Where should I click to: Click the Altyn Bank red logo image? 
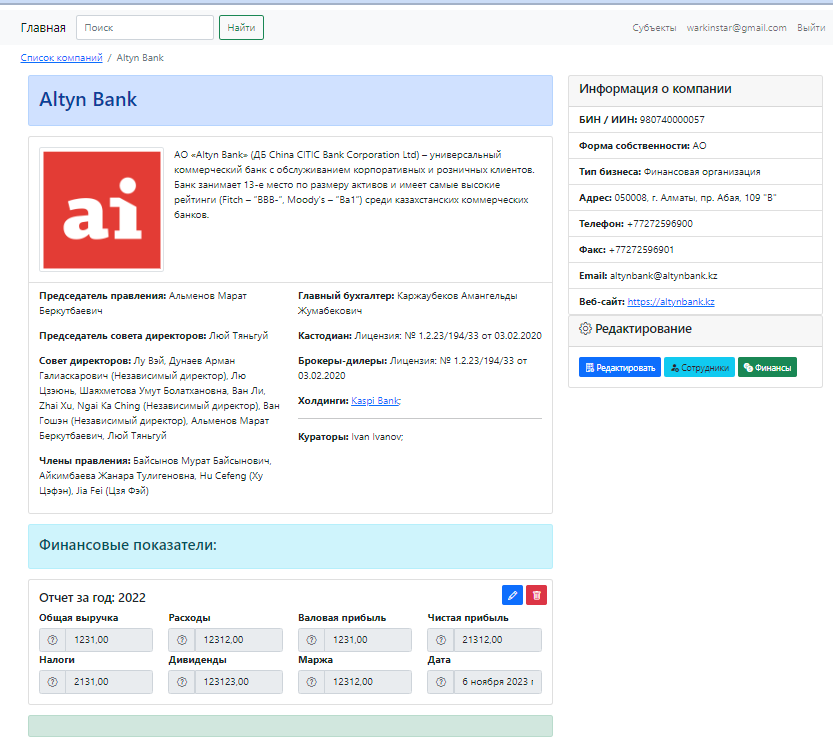[x=101, y=210]
